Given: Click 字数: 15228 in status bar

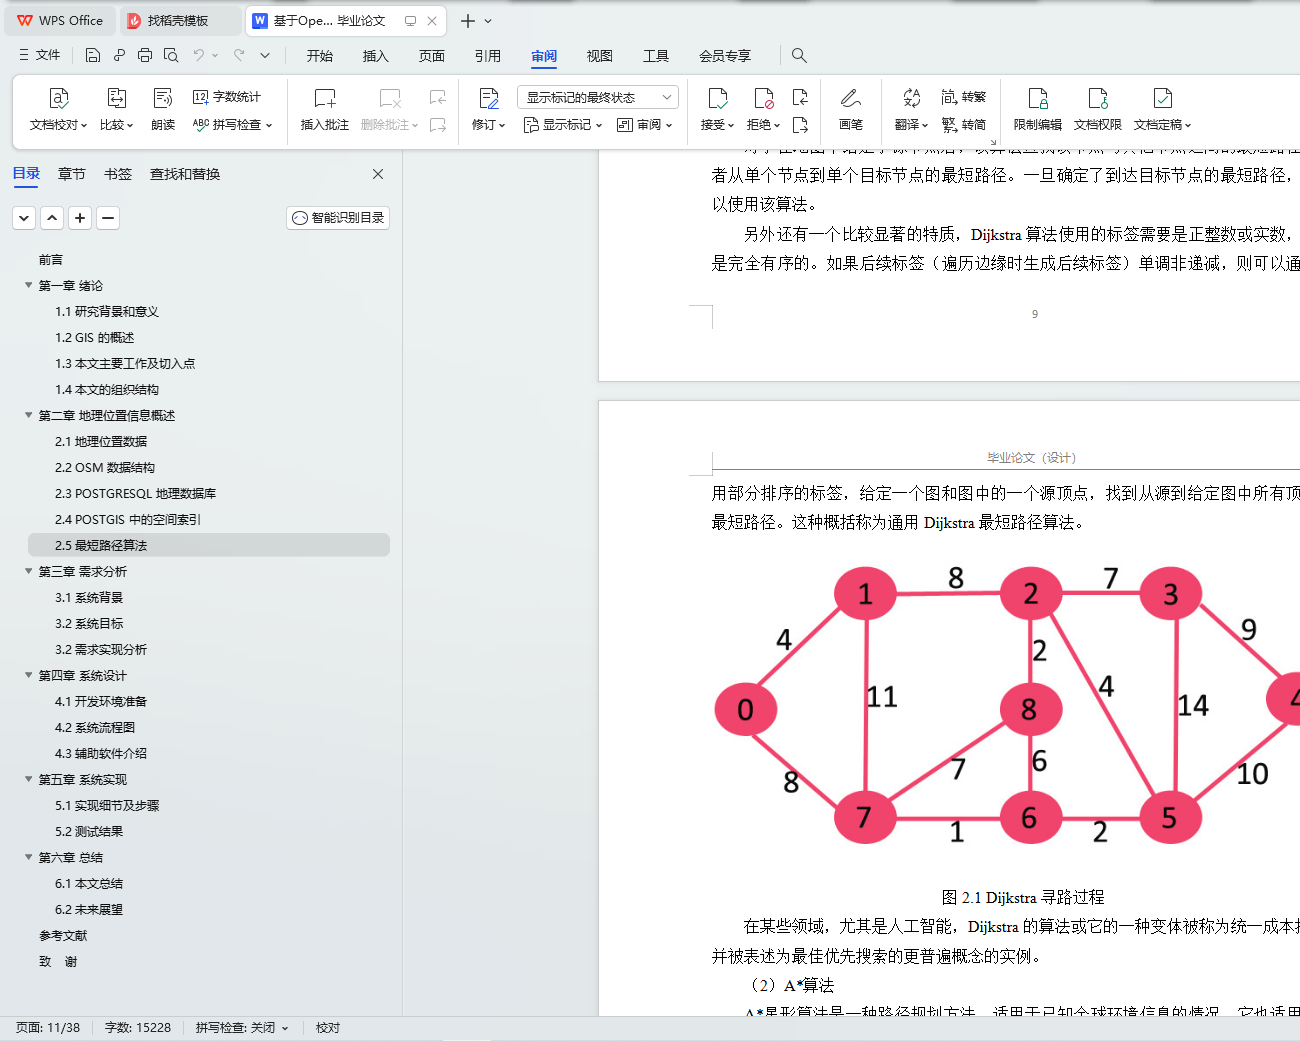Looking at the screenshot, I should click(x=138, y=1028).
